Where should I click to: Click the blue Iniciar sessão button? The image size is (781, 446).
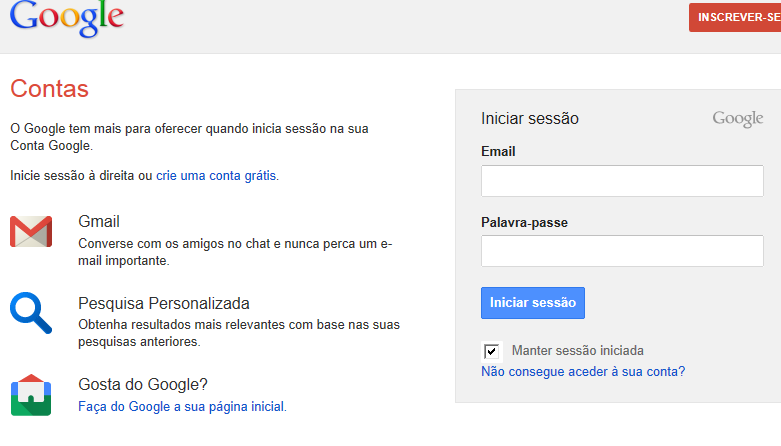(x=533, y=302)
